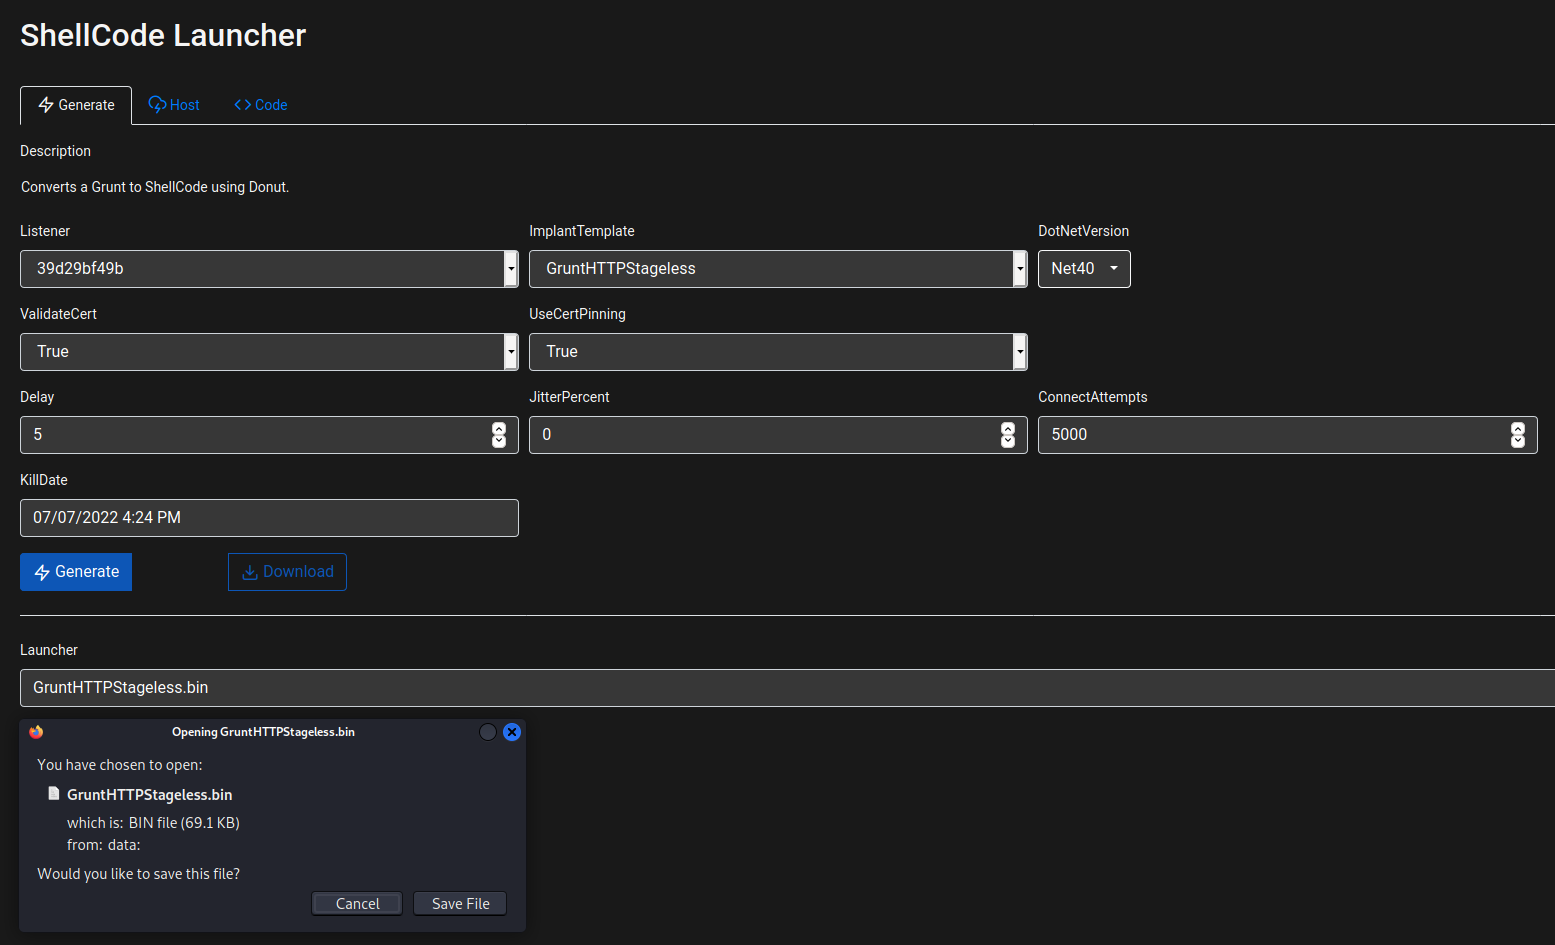Click Save File in the dialog
This screenshot has width=1555, height=945.
point(460,904)
